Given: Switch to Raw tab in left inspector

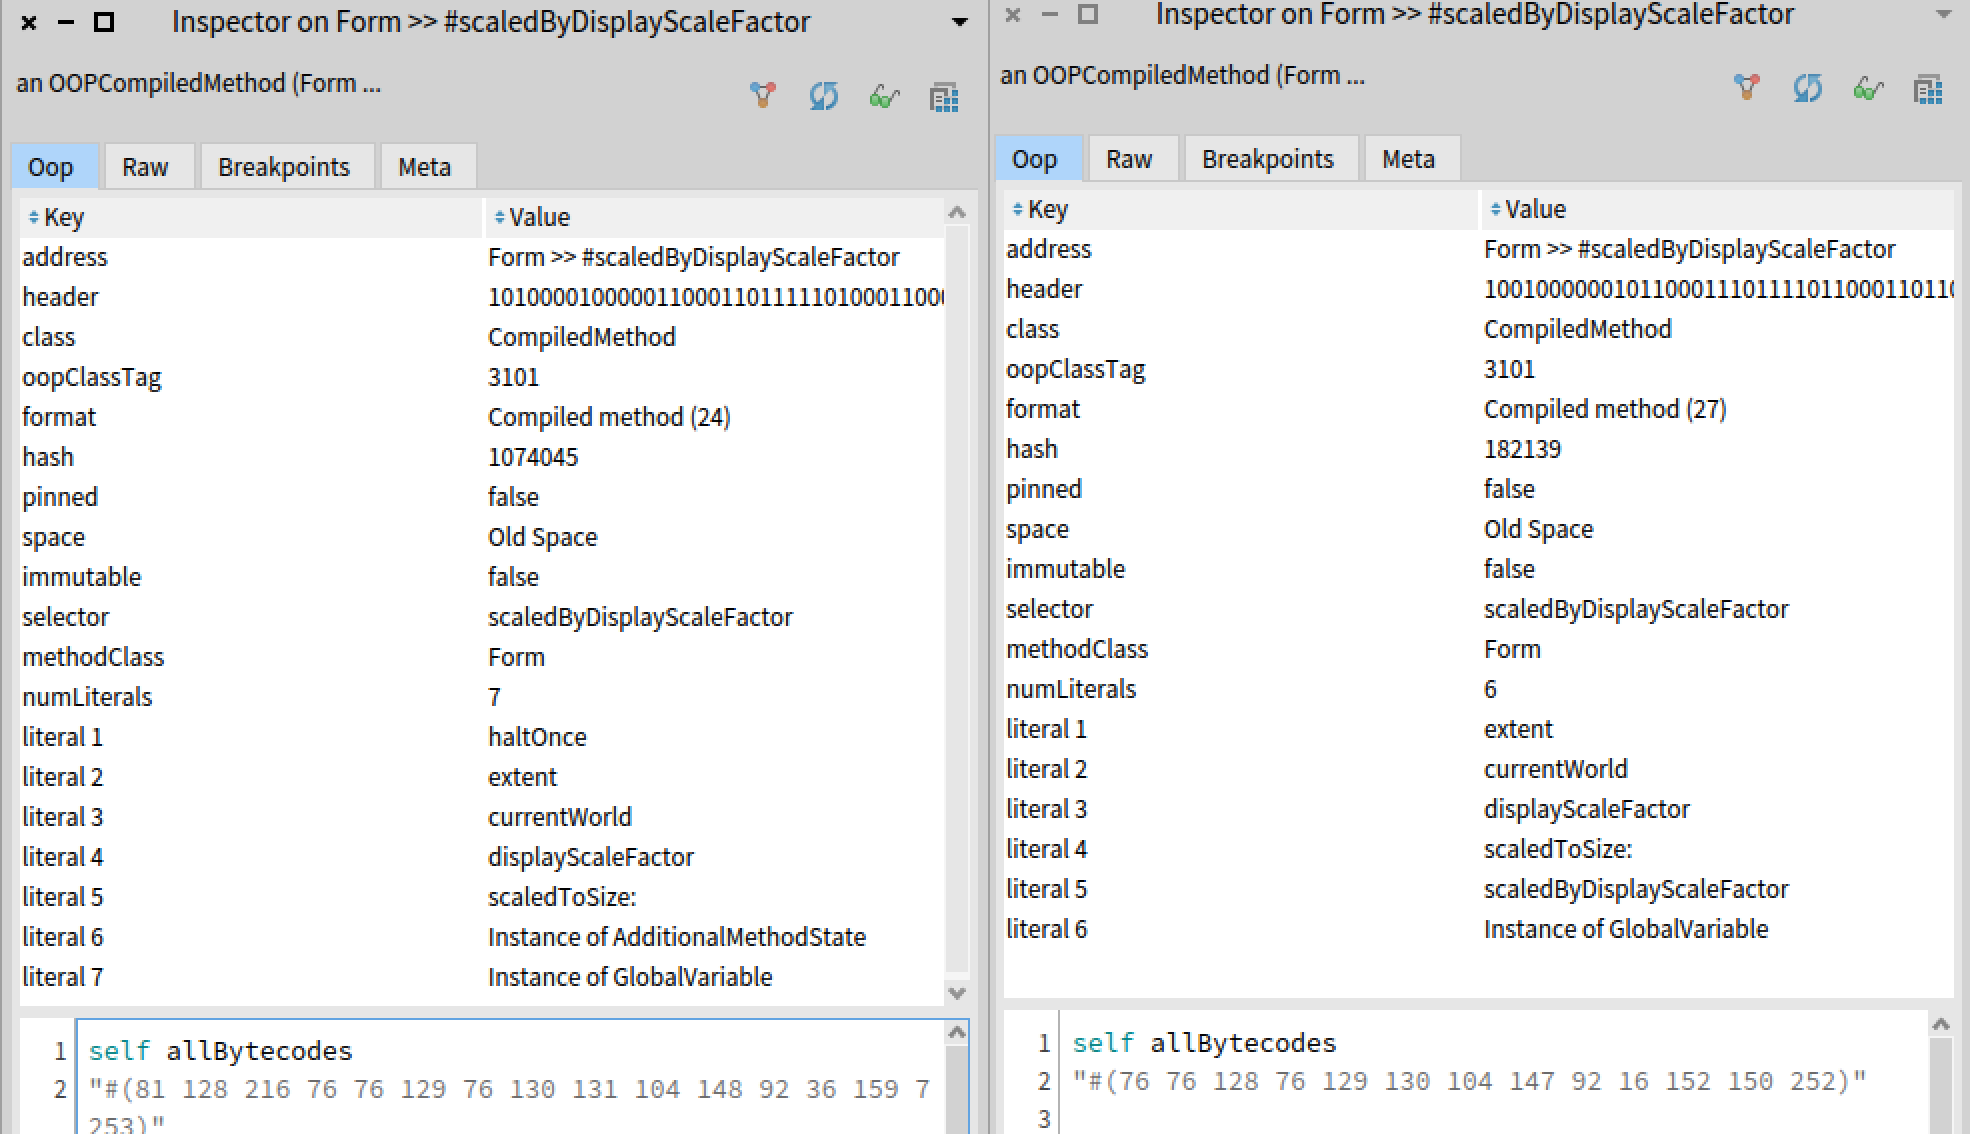Looking at the screenshot, I should (x=145, y=167).
